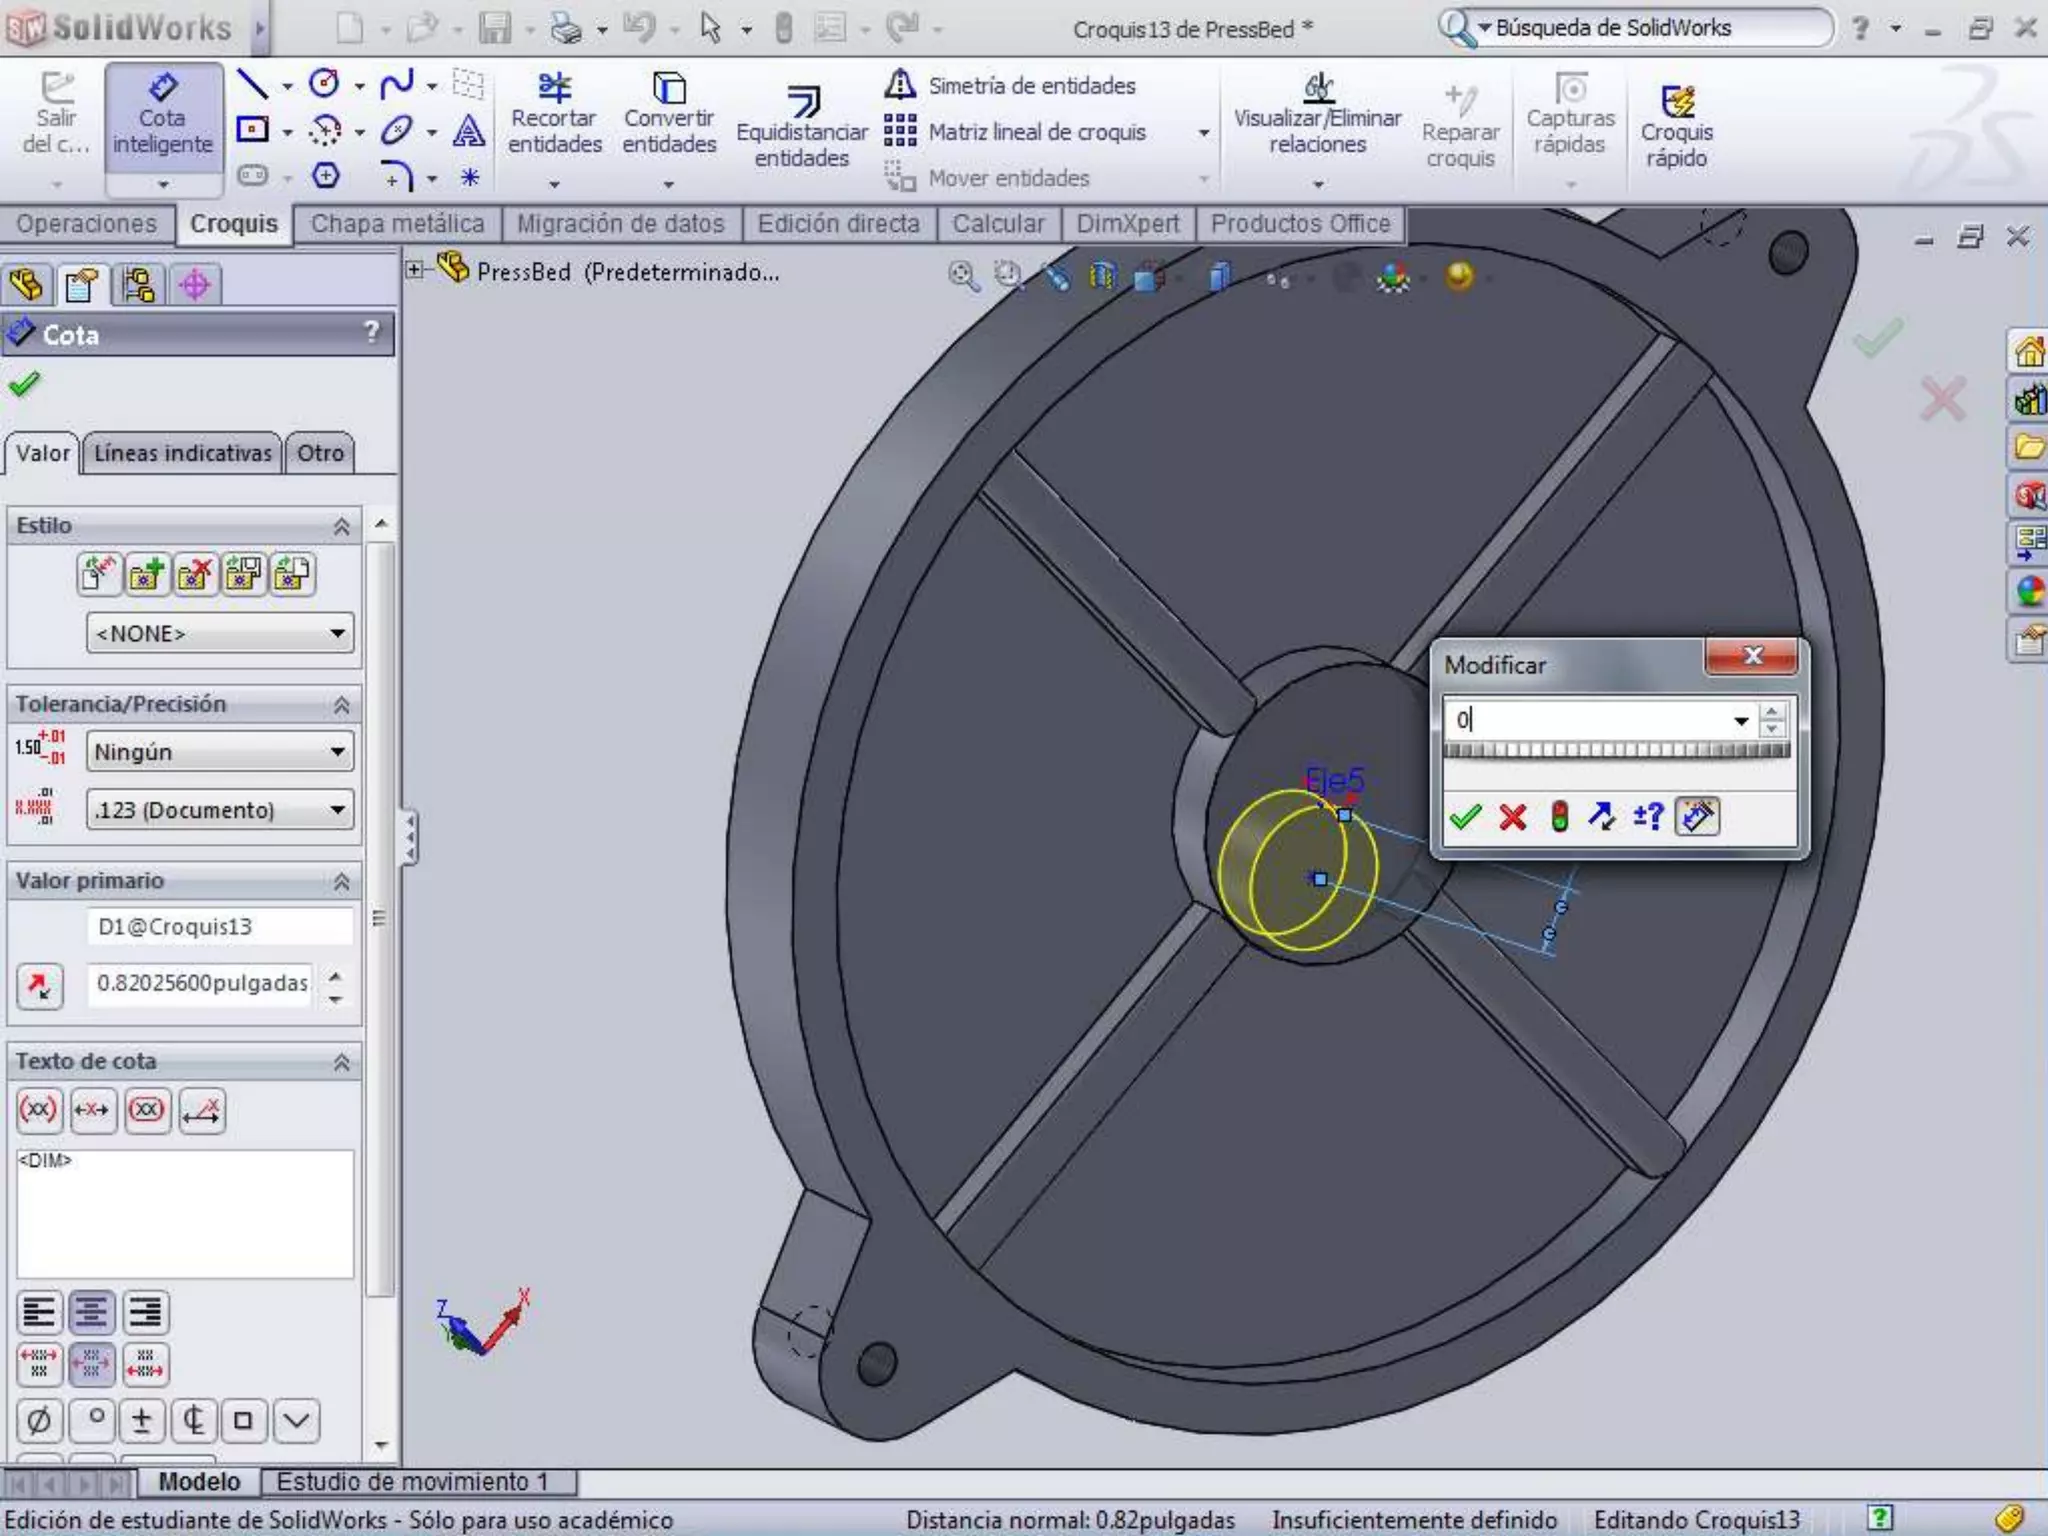Switch to the Operaciones tab

[87, 223]
